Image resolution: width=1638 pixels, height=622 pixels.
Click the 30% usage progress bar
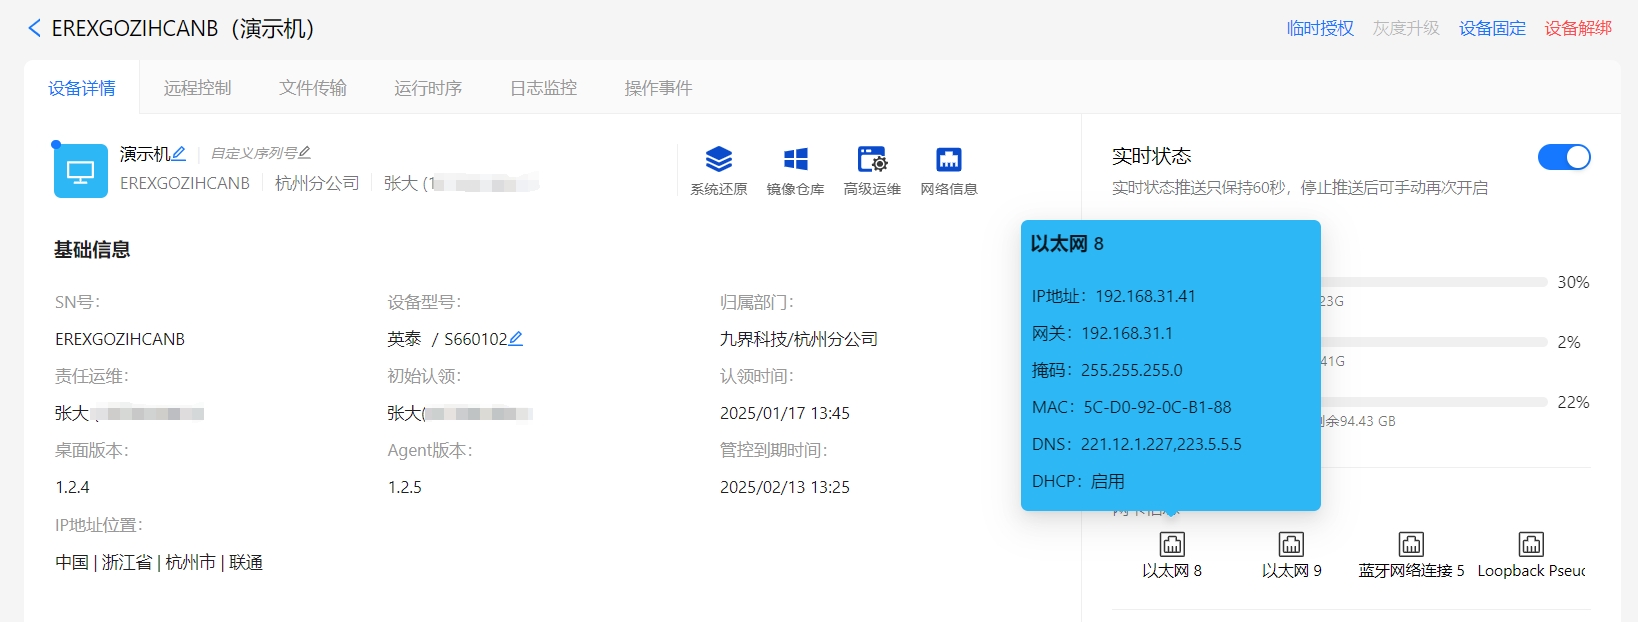pyautogui.click(x=1434, y=282)
